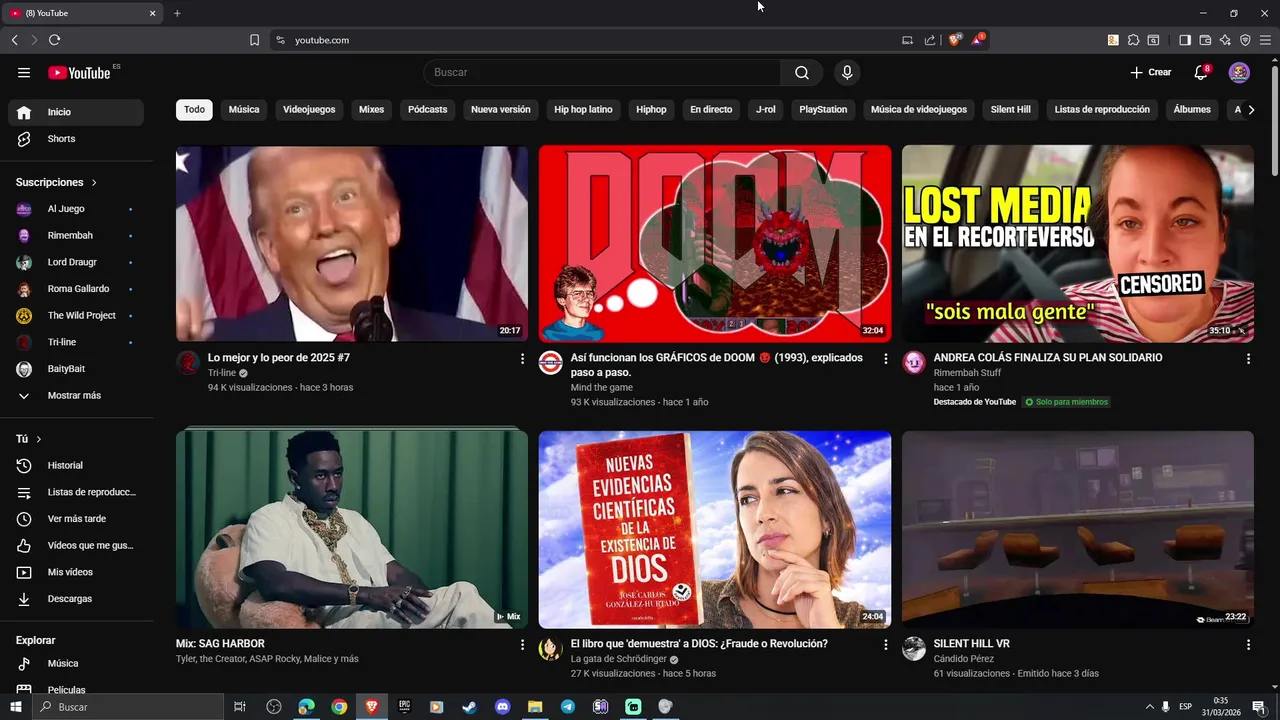1280x720 pixels.
Task: Open options menu for DOOM graphics video
Action: pos(885,358)
